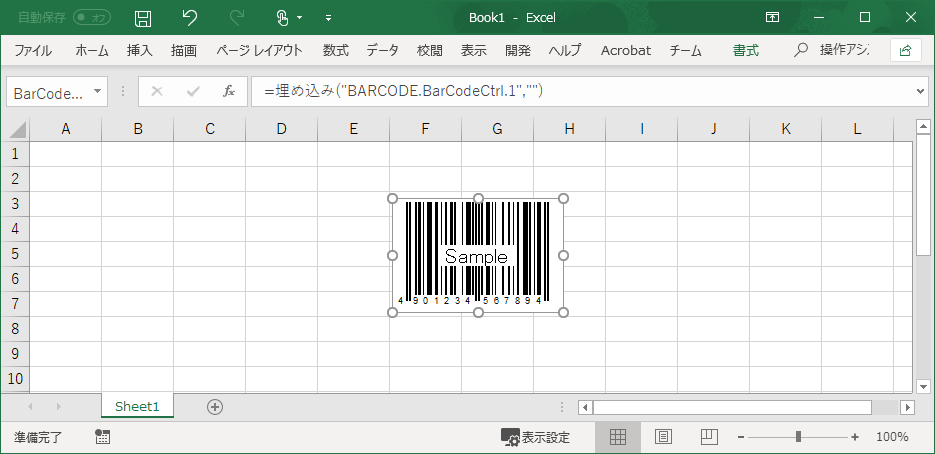The image size is (935, 454).
Task: Click barcode's bottom-right sizing handle
Action: (x=564, y=313)
